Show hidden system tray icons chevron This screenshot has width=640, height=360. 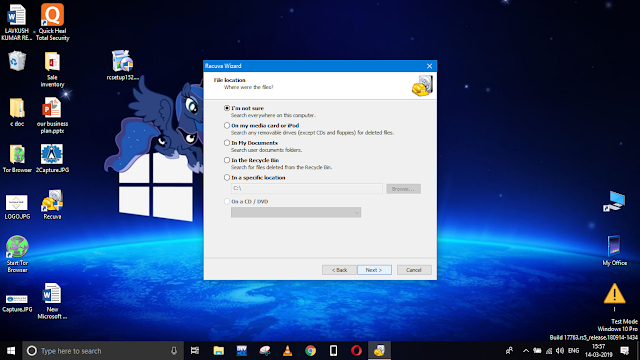(526, 351)
